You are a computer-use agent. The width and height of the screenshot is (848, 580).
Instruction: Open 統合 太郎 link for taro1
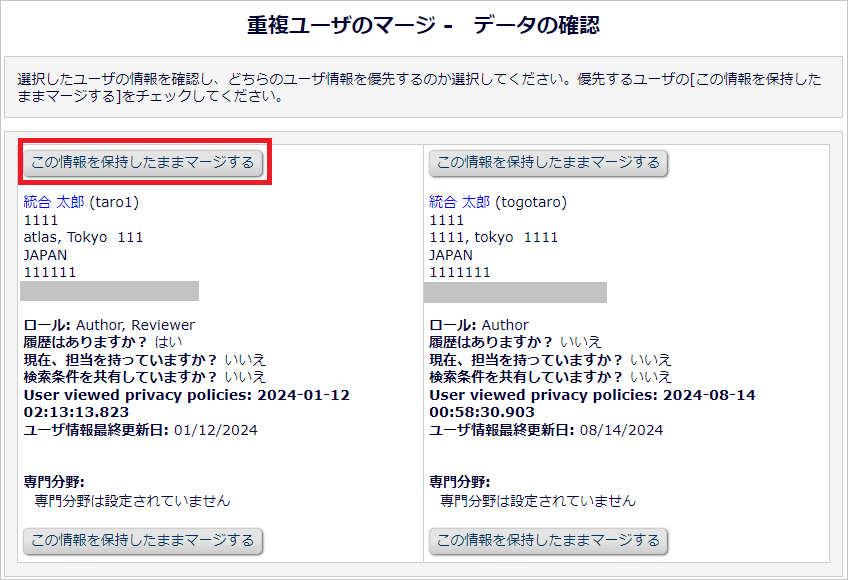[x=54, y=202]
